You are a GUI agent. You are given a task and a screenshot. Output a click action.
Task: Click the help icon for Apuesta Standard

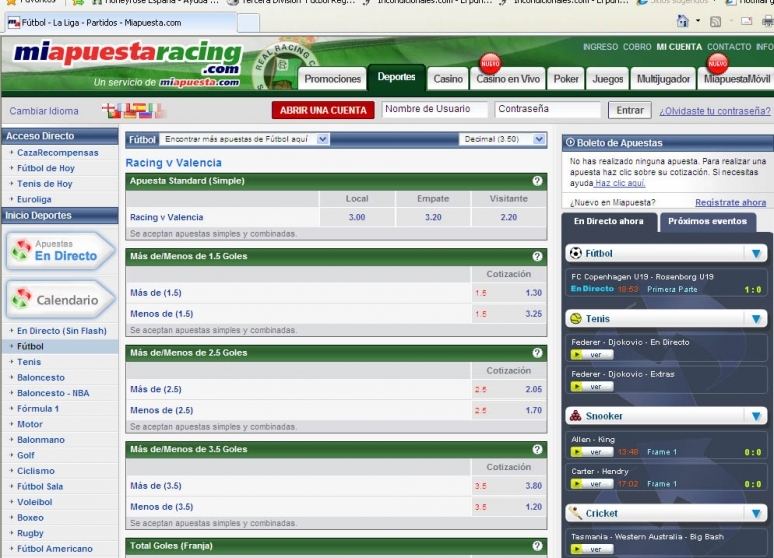pos(538,181)
